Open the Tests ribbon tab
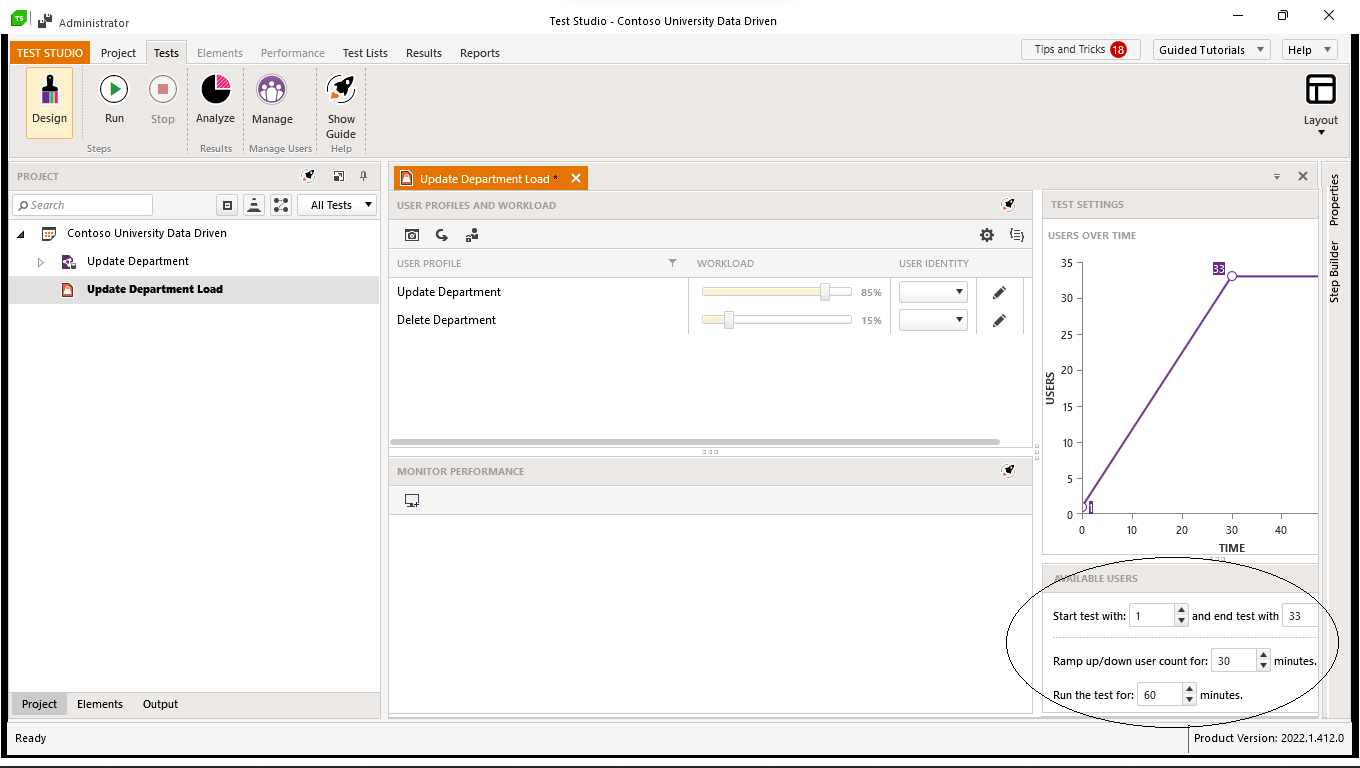This screenshot has height=768, width=1360. 166,53
